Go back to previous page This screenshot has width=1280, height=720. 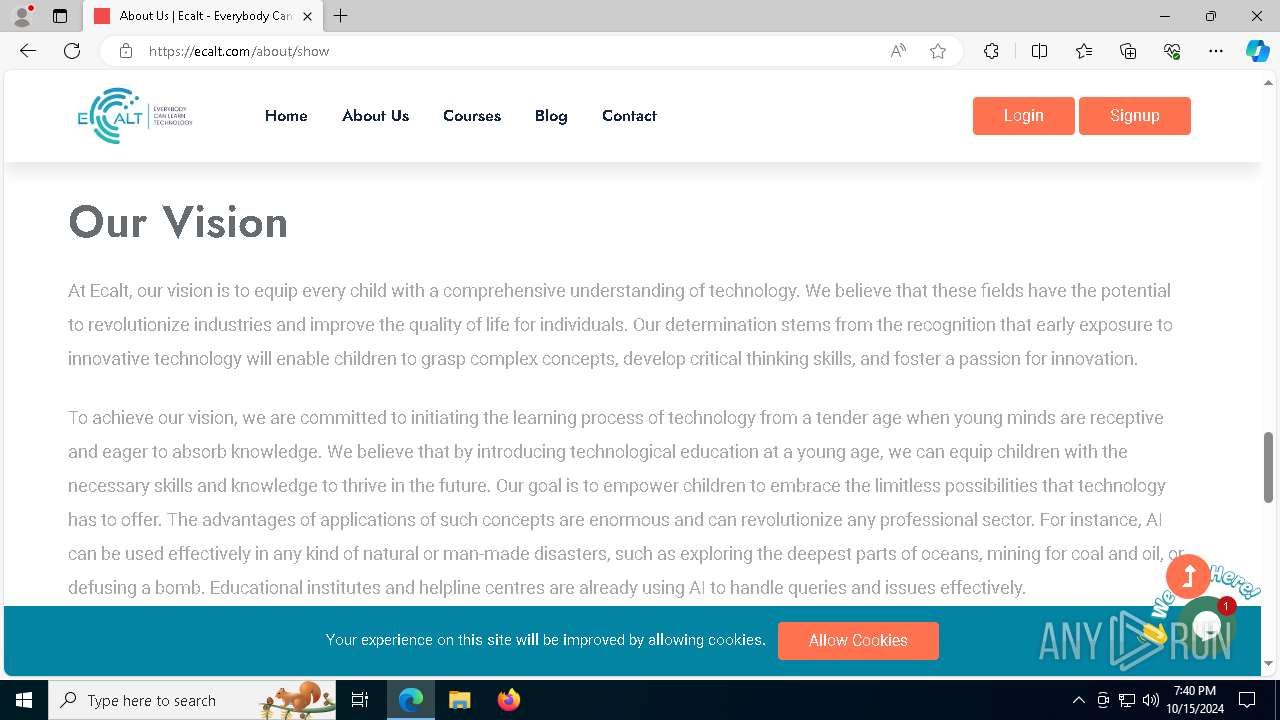tap(28, 51)
